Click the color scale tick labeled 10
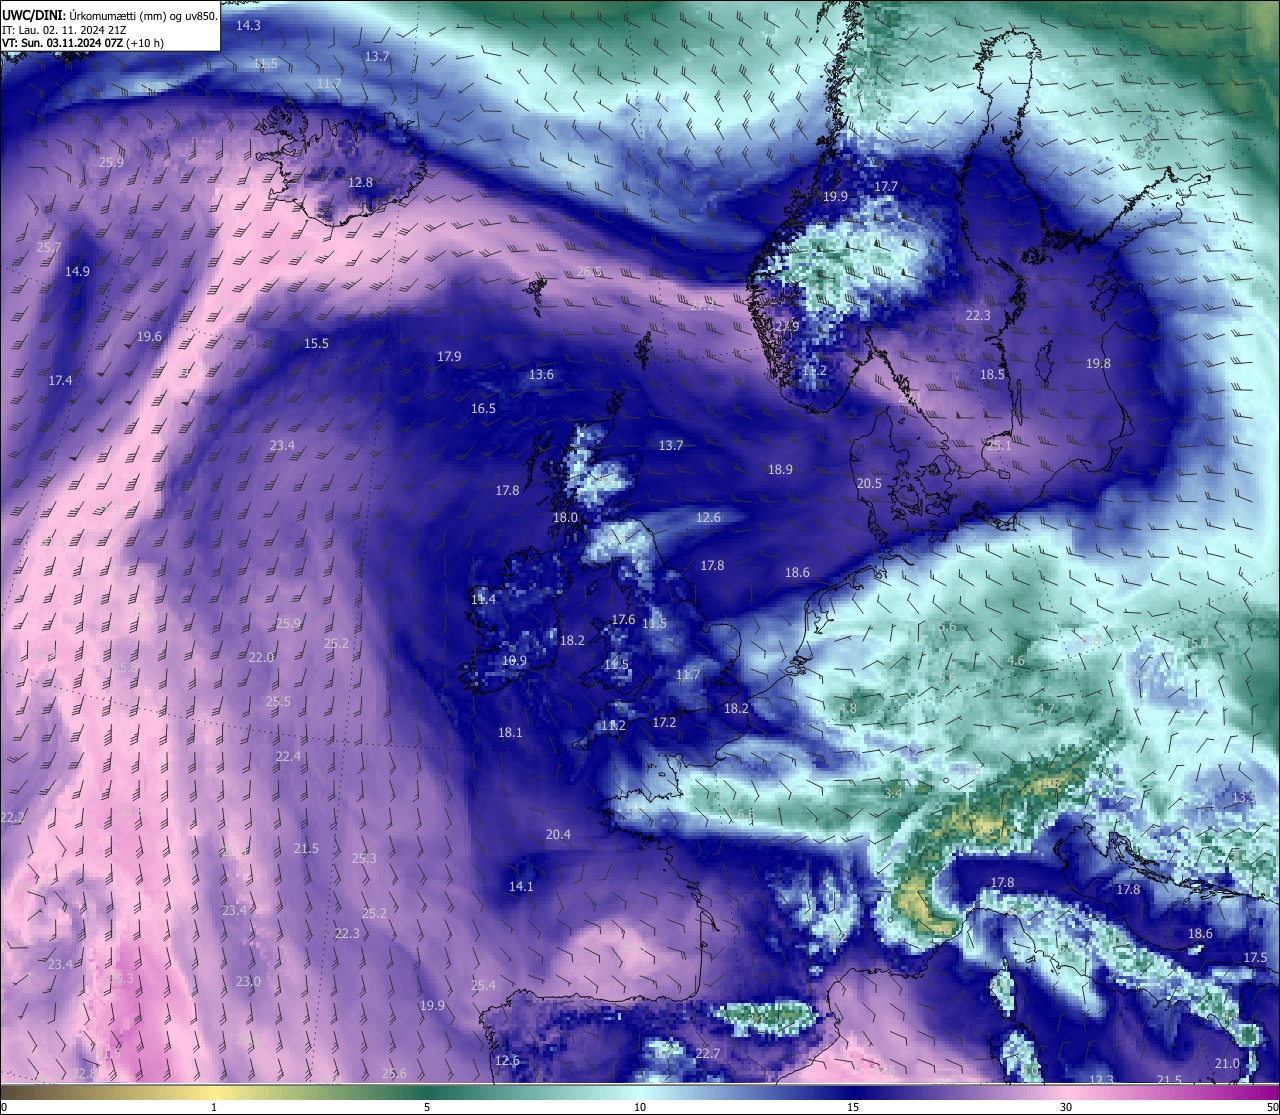Screen dimensions: 1280x1115 point(640,1107)
